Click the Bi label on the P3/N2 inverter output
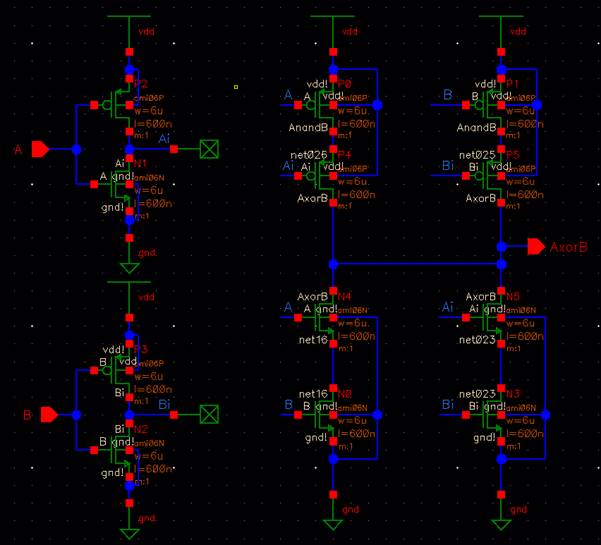This screenshot has height=545, width=601. pyautogui.click(x=164, y=404)
